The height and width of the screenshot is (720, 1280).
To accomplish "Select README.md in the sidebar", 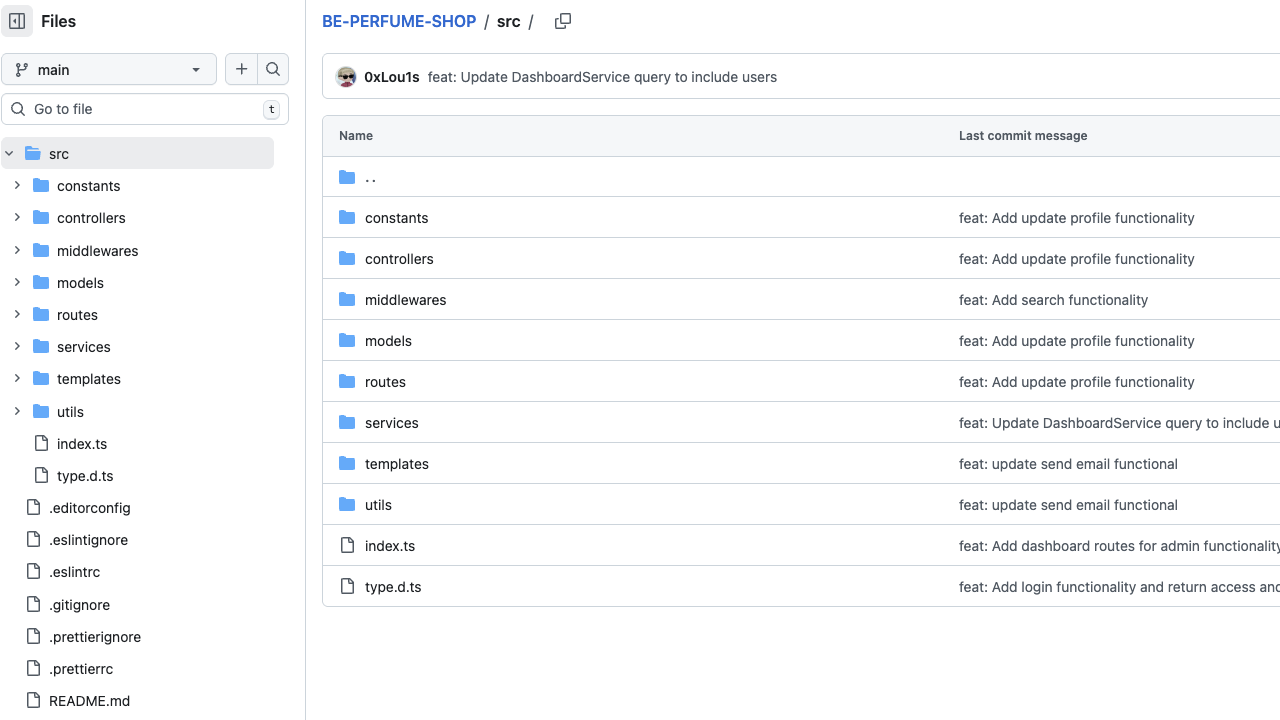I will (89, 700).
